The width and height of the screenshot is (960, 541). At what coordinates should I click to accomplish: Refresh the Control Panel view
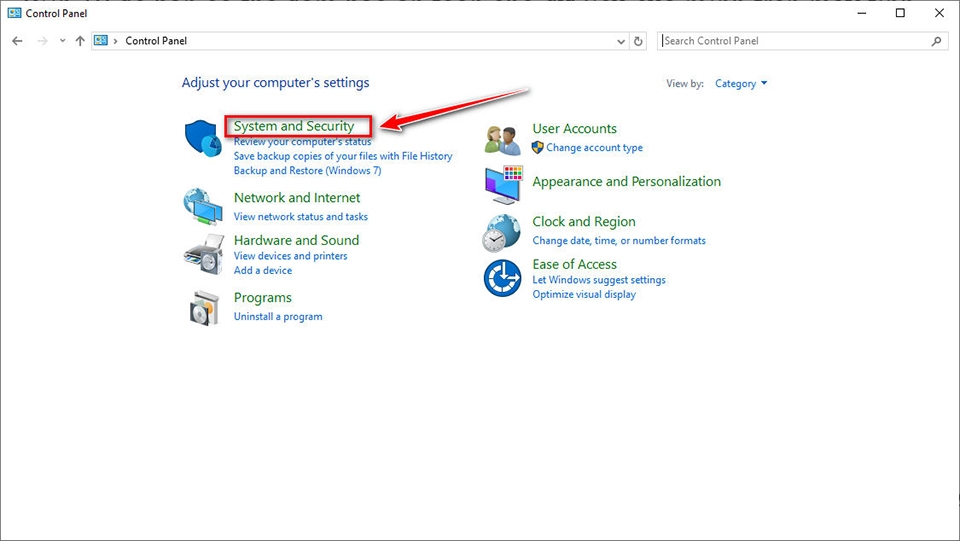pos(639,41)
